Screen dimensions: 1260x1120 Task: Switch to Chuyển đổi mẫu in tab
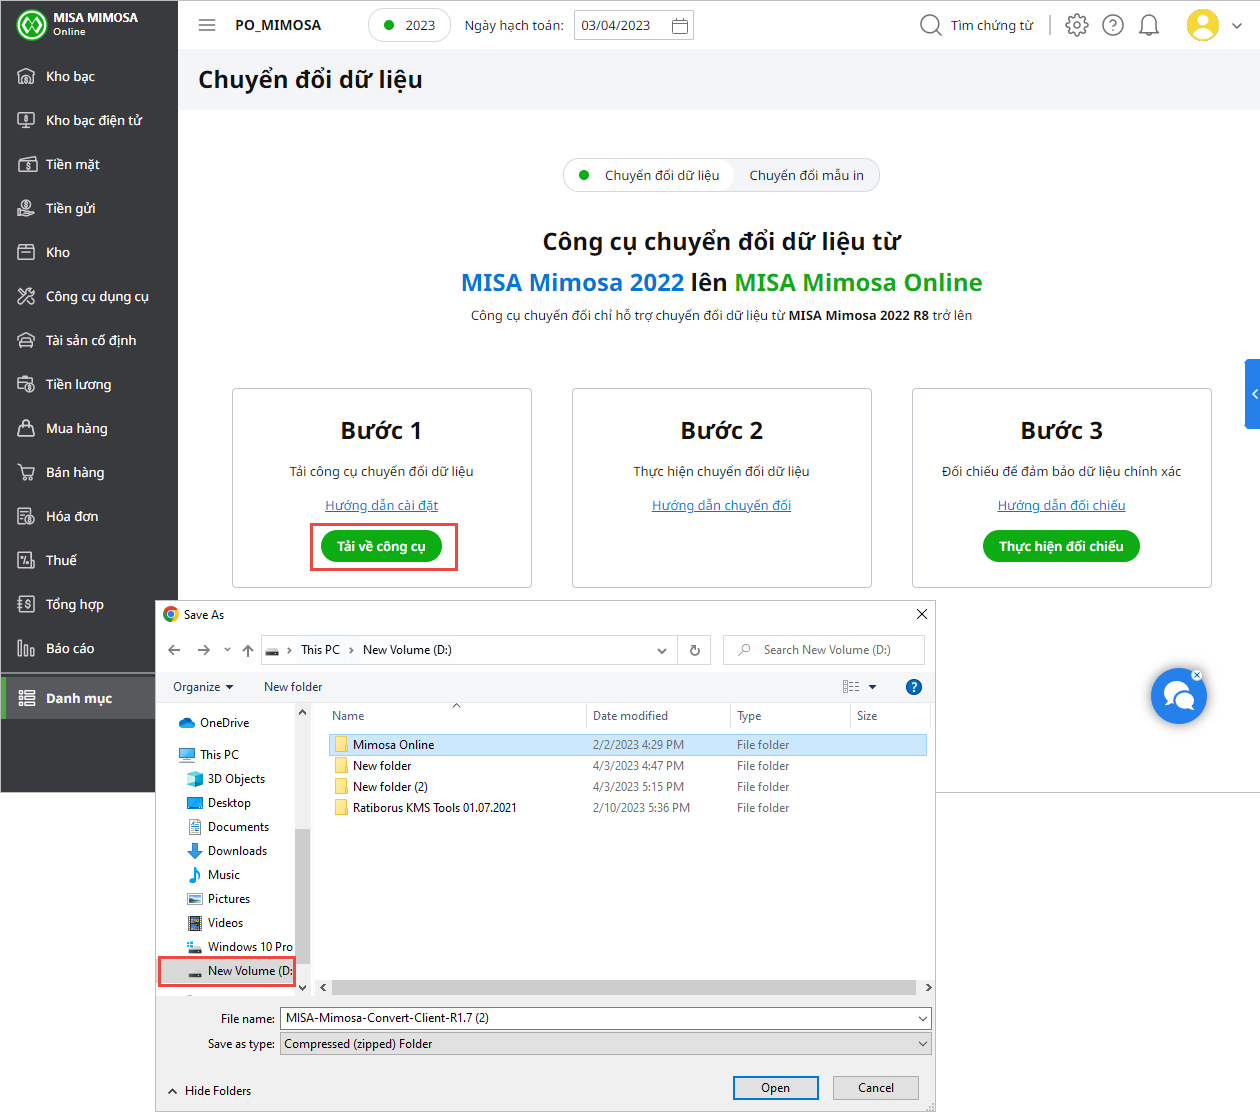806,175
